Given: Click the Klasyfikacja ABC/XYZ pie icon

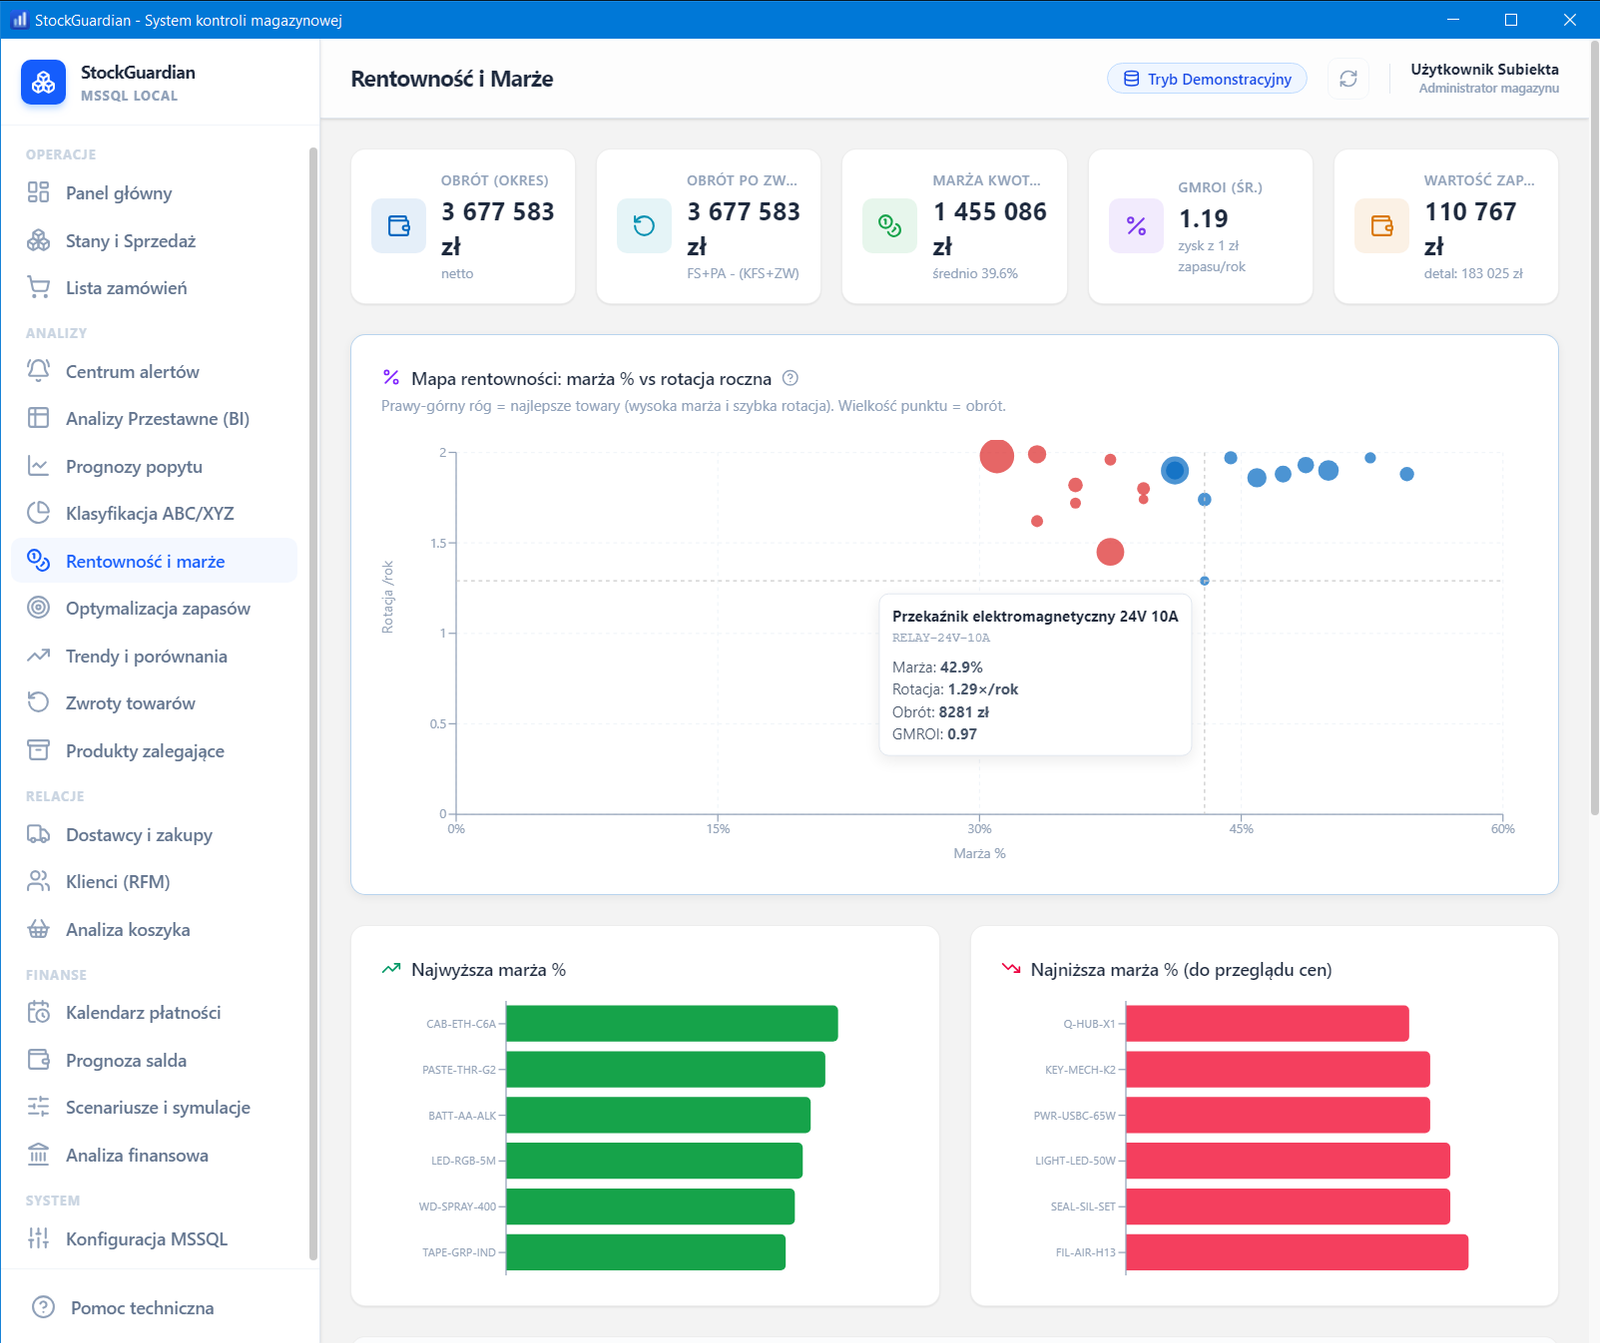Looking at the screenshot, I should 38,513.
